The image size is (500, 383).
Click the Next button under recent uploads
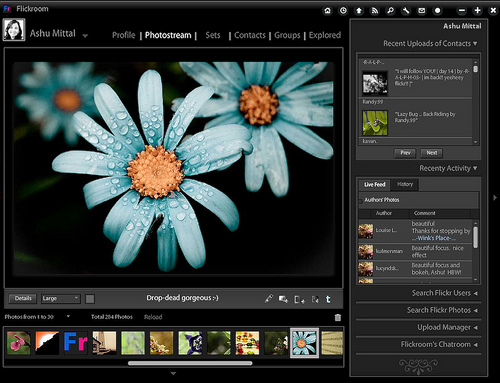431,153
